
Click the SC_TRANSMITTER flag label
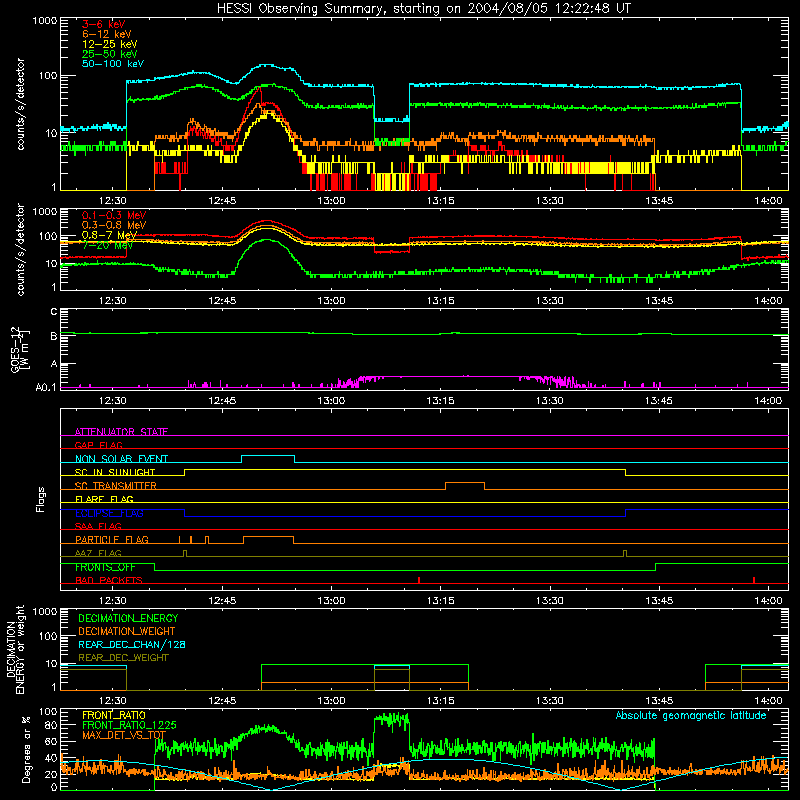coord(116,485)
